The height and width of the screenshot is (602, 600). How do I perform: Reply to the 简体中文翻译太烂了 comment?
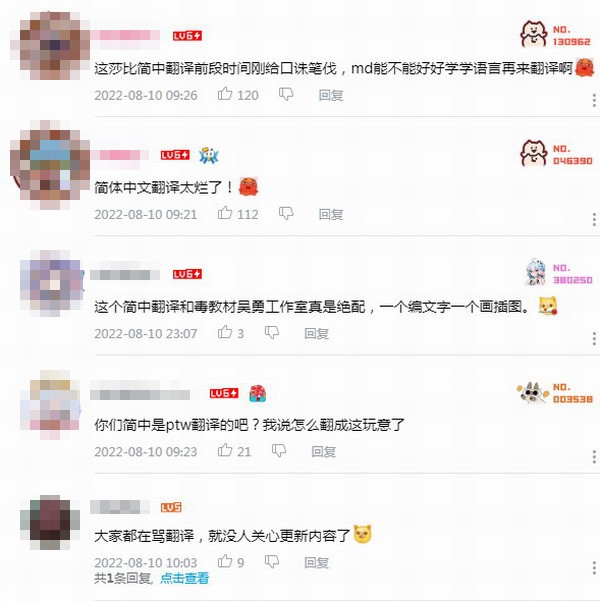[x=331, y=214]
